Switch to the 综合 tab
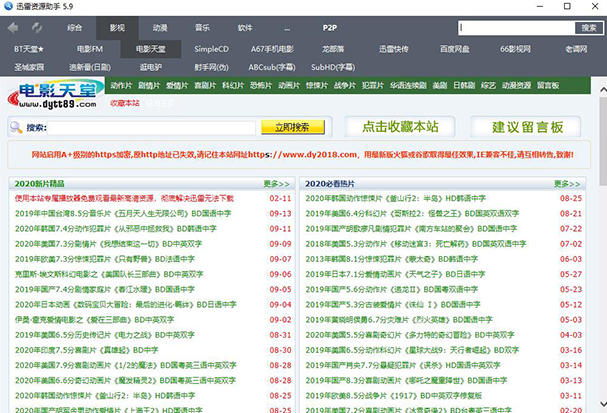 click(x=74, y=28)
